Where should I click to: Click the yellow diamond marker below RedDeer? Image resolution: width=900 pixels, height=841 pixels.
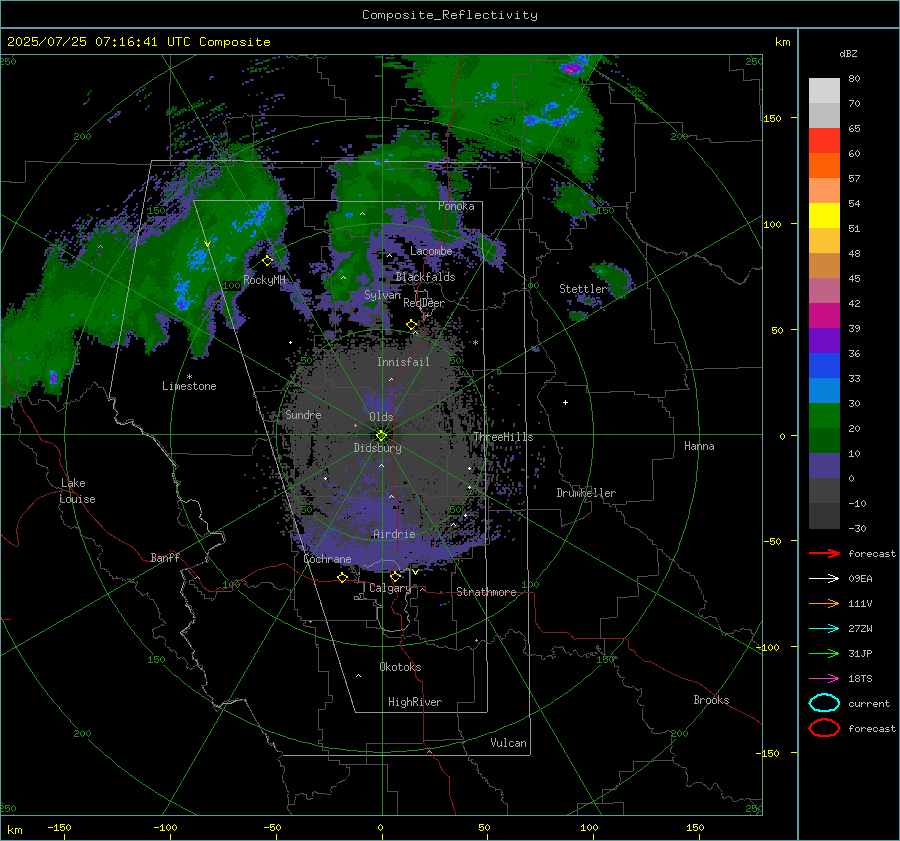coord(411,325)
